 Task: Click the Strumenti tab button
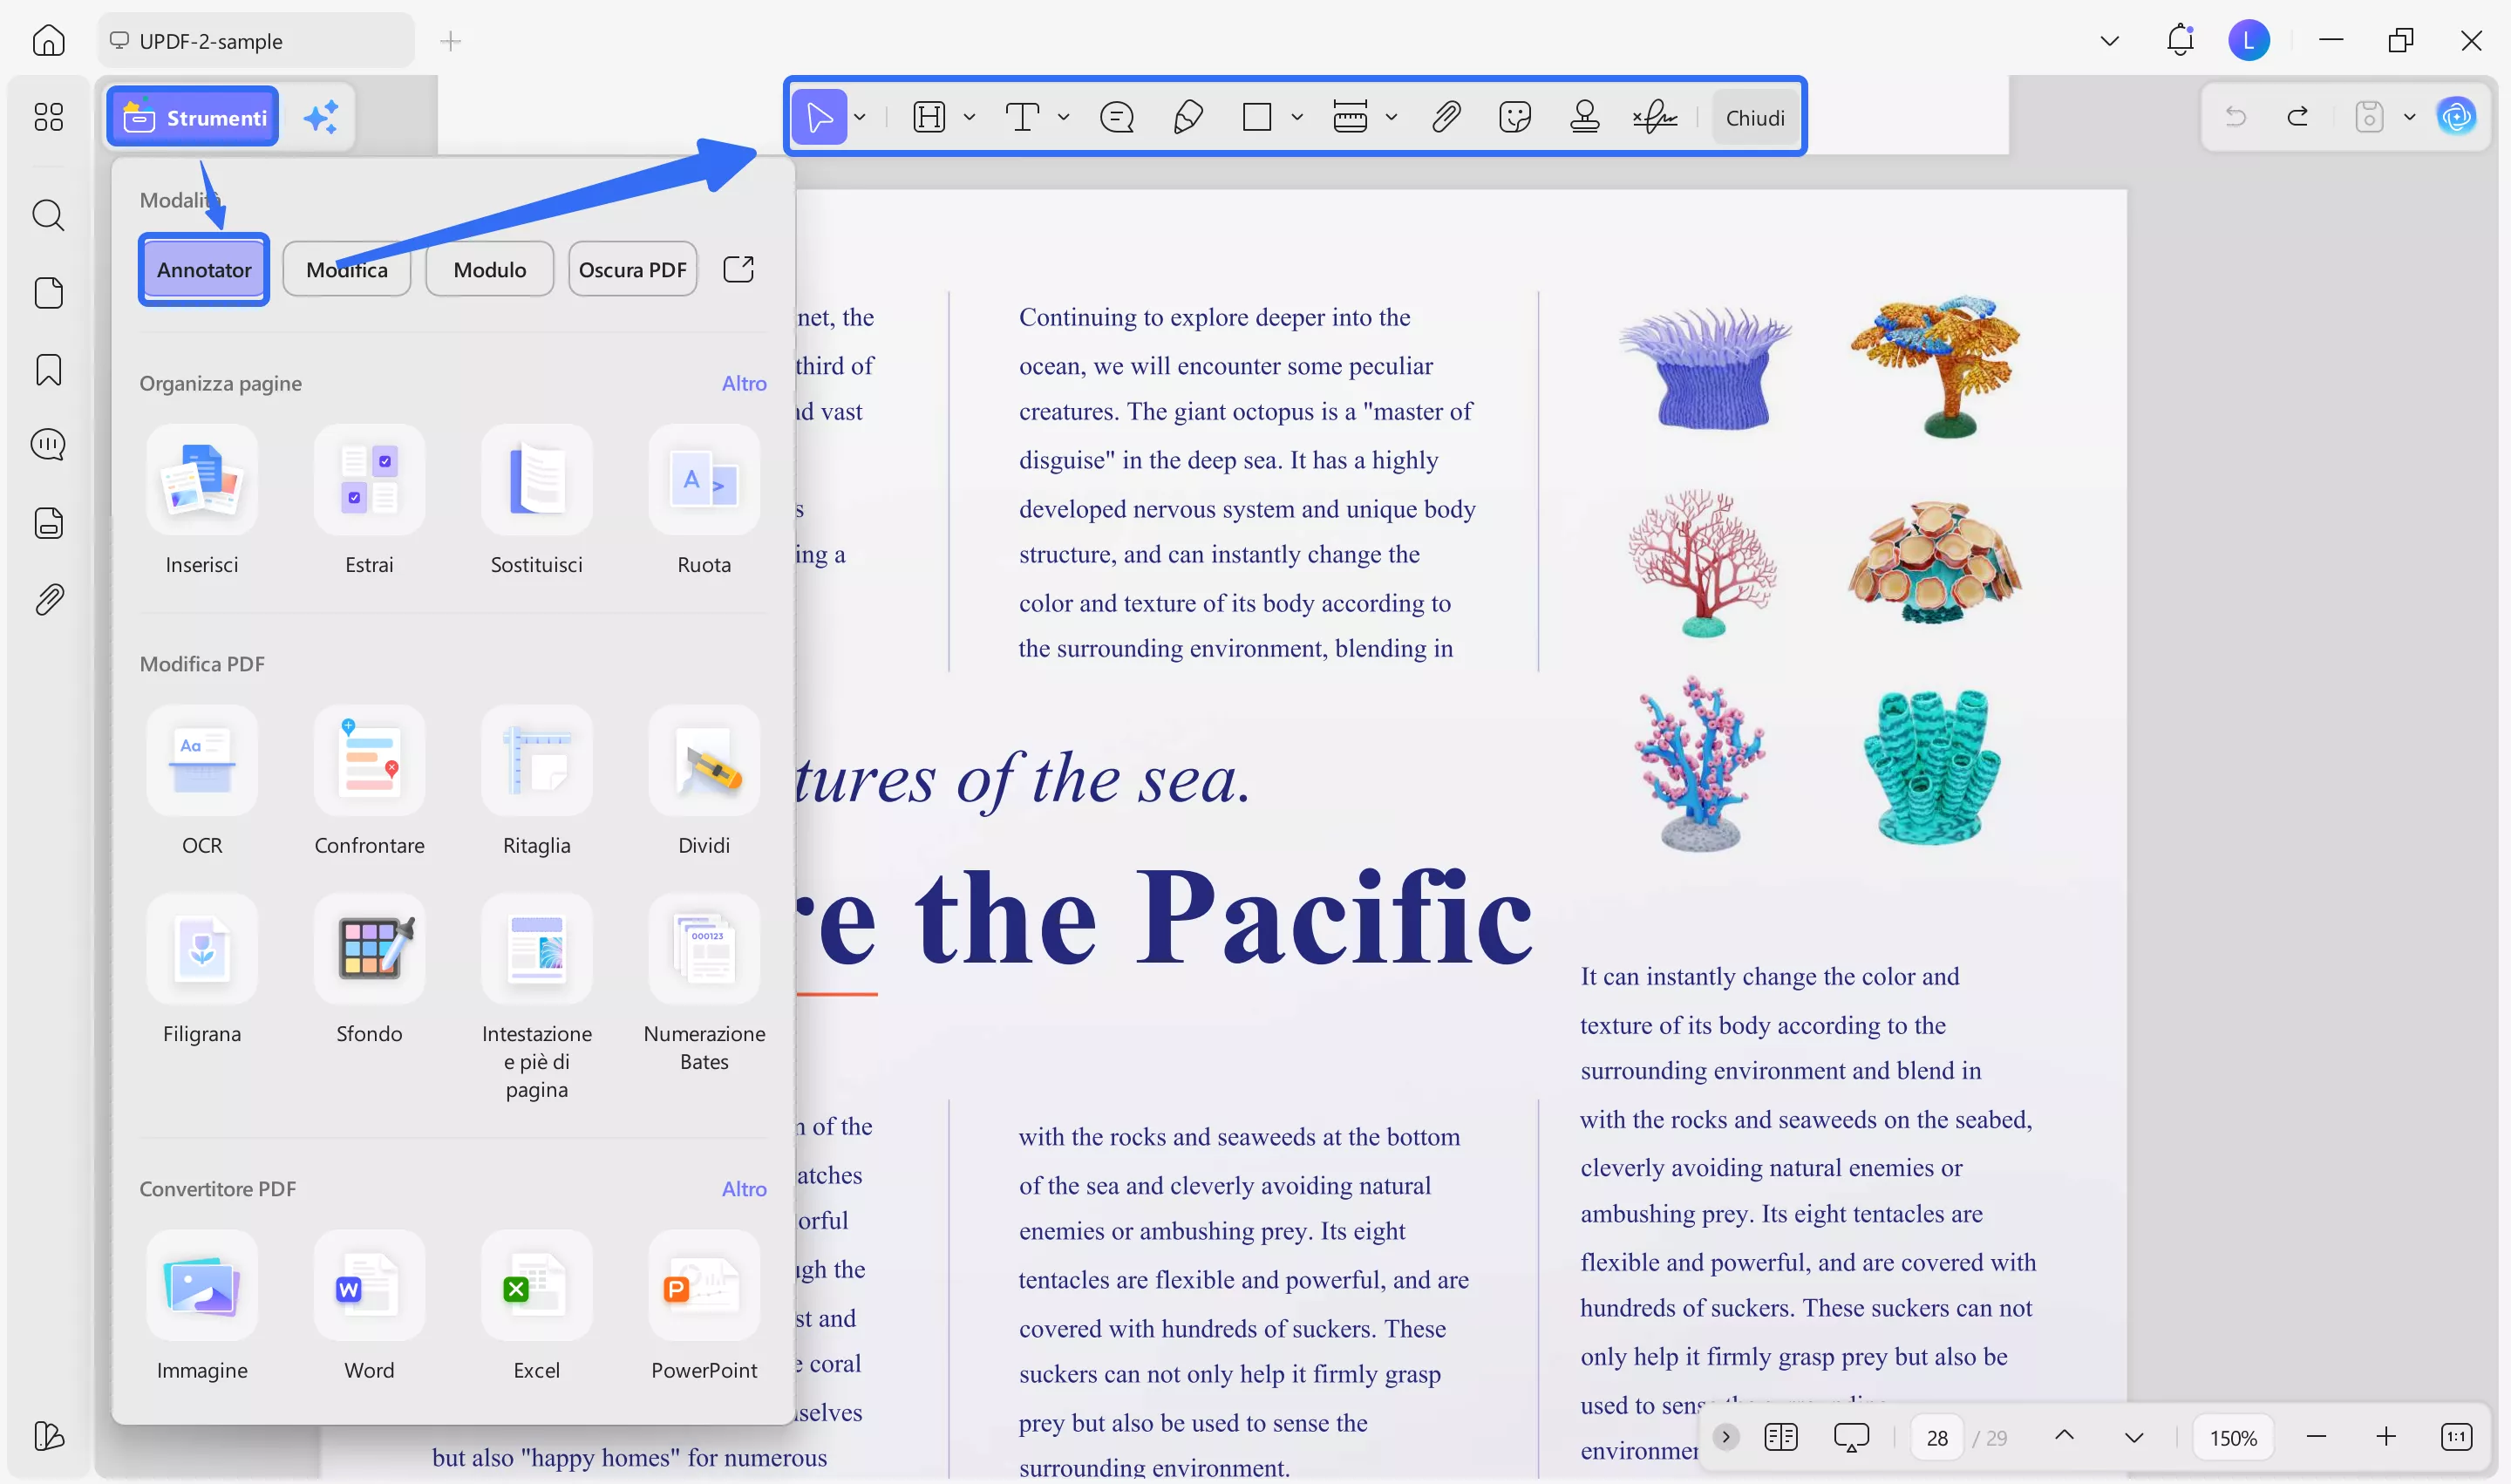[194, 118]
